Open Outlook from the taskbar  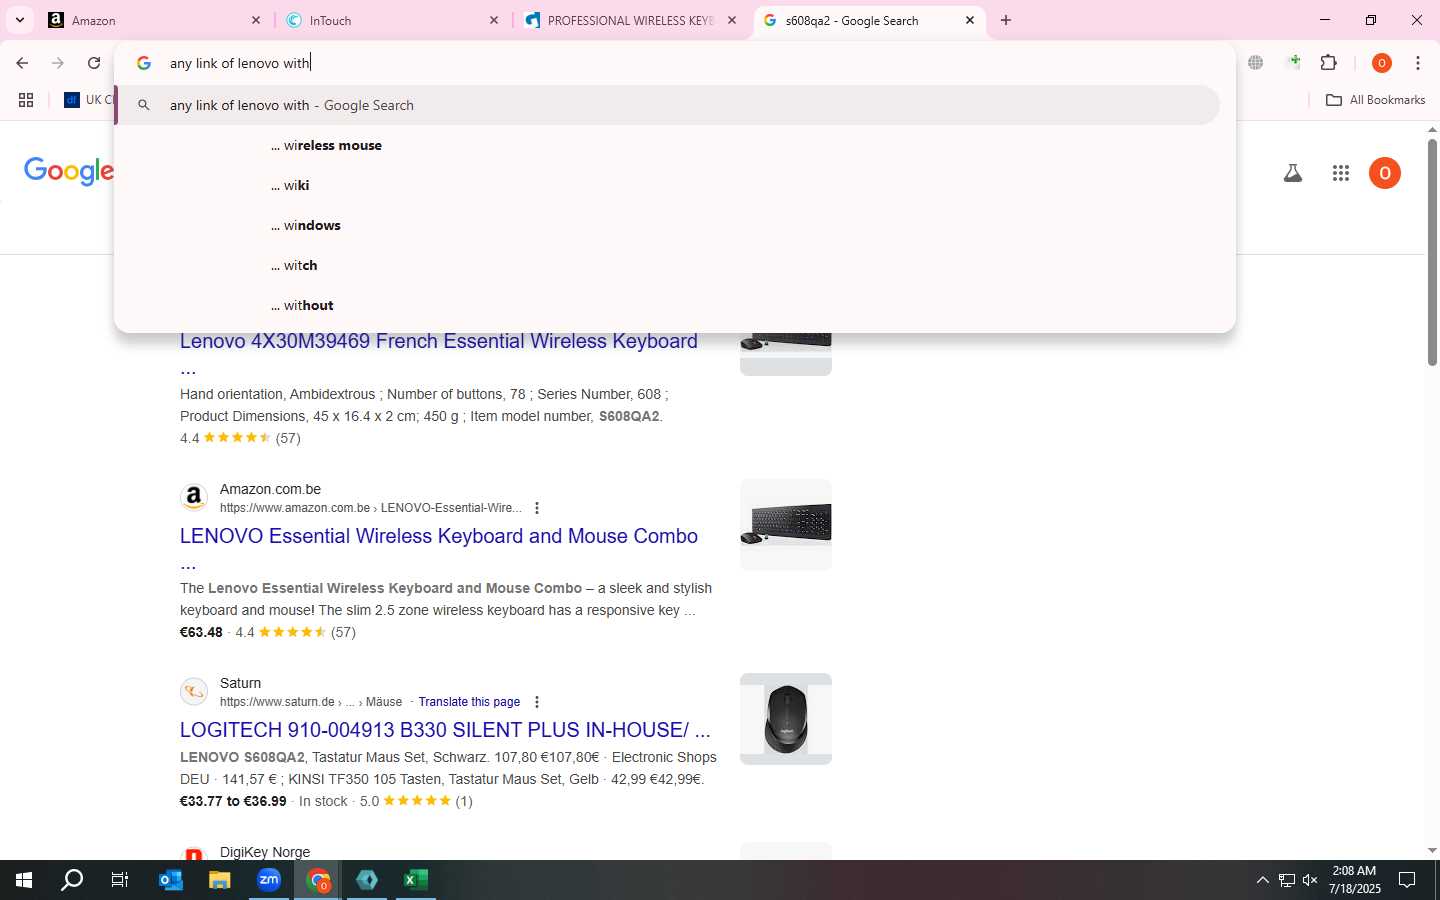171,880
